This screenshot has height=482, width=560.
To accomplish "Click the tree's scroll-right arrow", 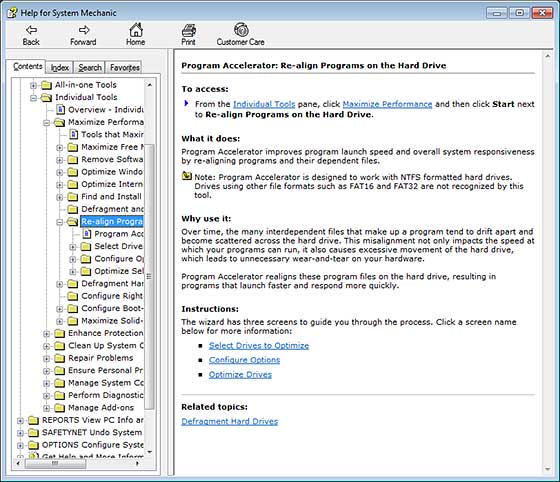I will click(138, 463).
